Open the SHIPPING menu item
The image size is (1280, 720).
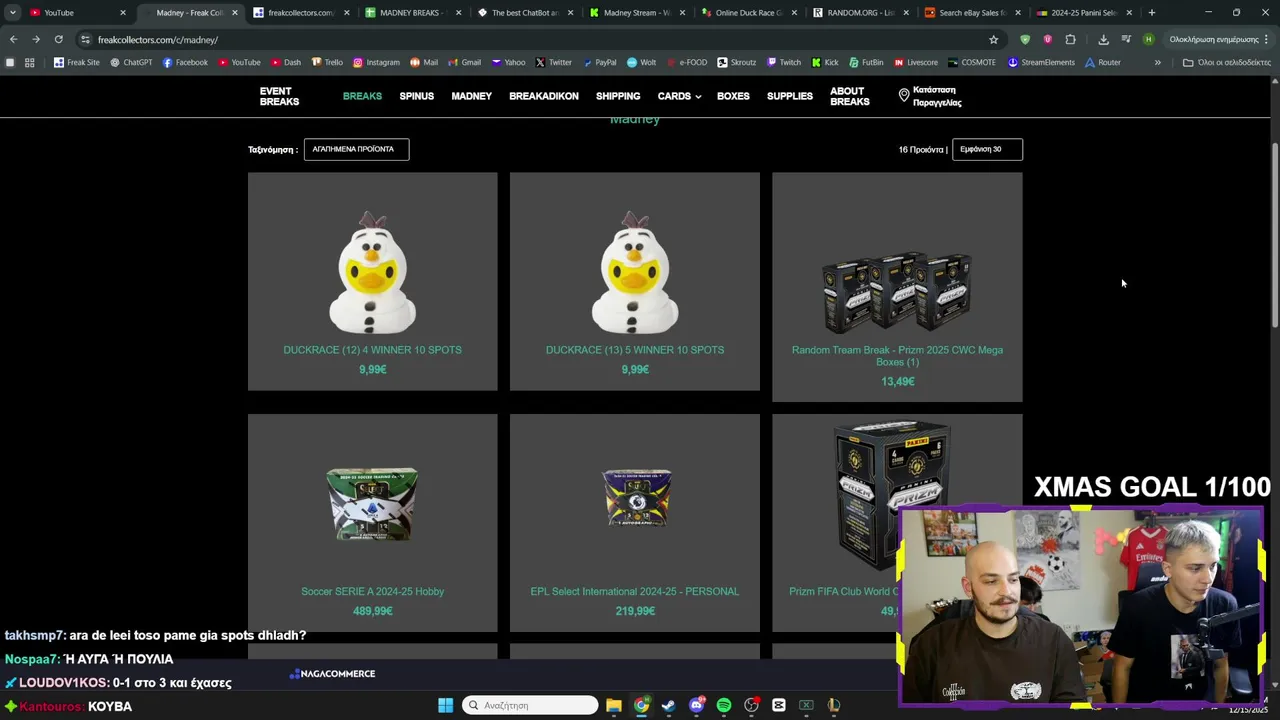click(x=618, y=96)
